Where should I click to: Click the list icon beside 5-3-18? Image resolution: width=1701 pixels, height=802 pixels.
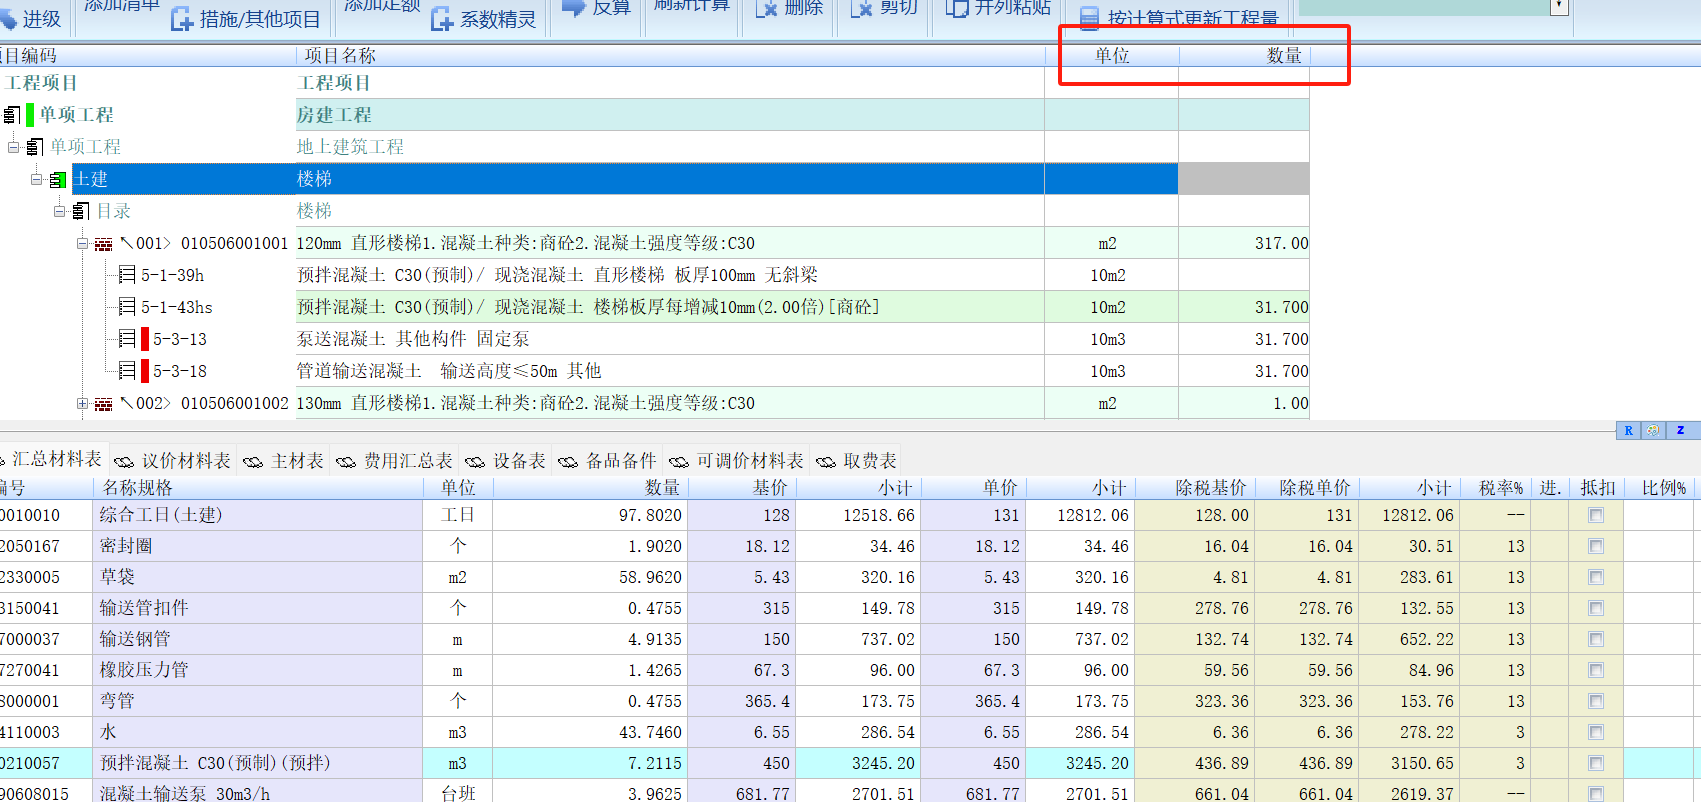127,370
